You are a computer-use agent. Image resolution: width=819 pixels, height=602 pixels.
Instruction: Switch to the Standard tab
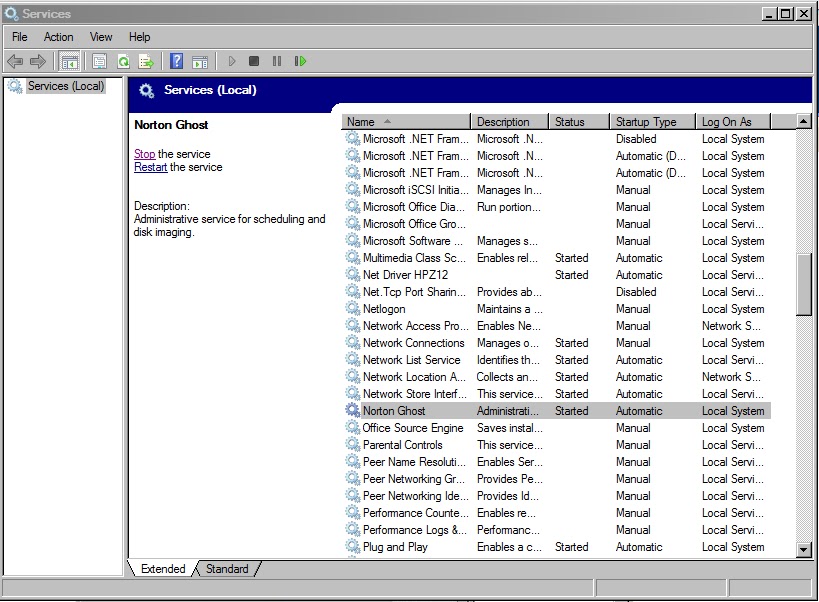(227, 569)
